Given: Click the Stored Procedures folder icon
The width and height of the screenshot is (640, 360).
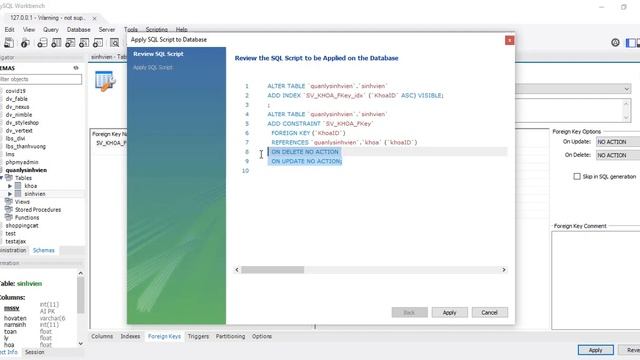Looking at the screenshot, I should [x=9, y=209].
